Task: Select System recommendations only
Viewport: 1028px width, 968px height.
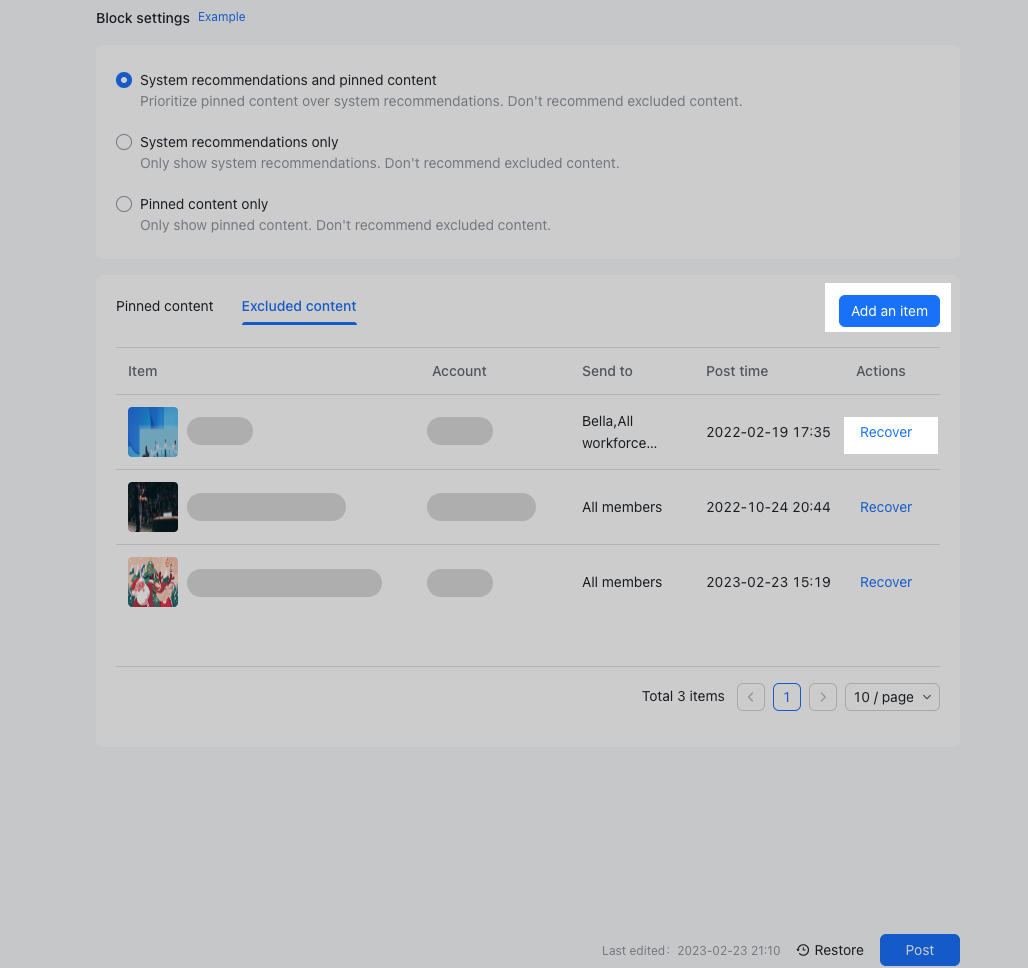Action: coord(123,142)
